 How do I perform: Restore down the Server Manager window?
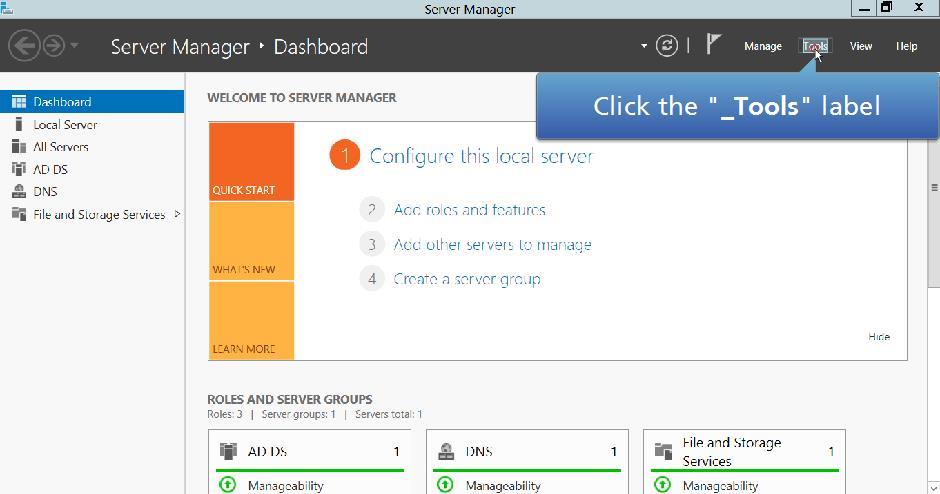point(886,7)
